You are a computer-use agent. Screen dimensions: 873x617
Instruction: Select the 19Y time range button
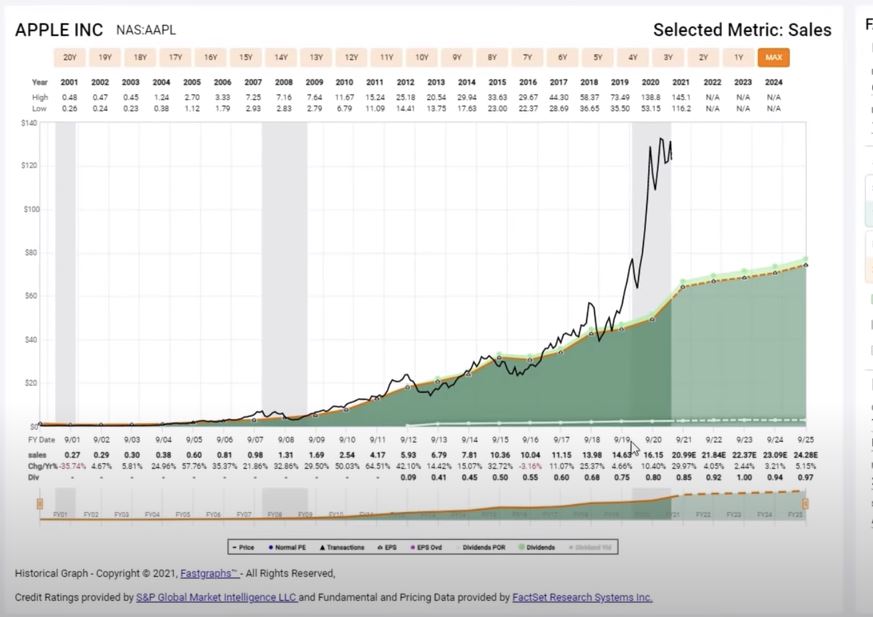tap(105, 57)
